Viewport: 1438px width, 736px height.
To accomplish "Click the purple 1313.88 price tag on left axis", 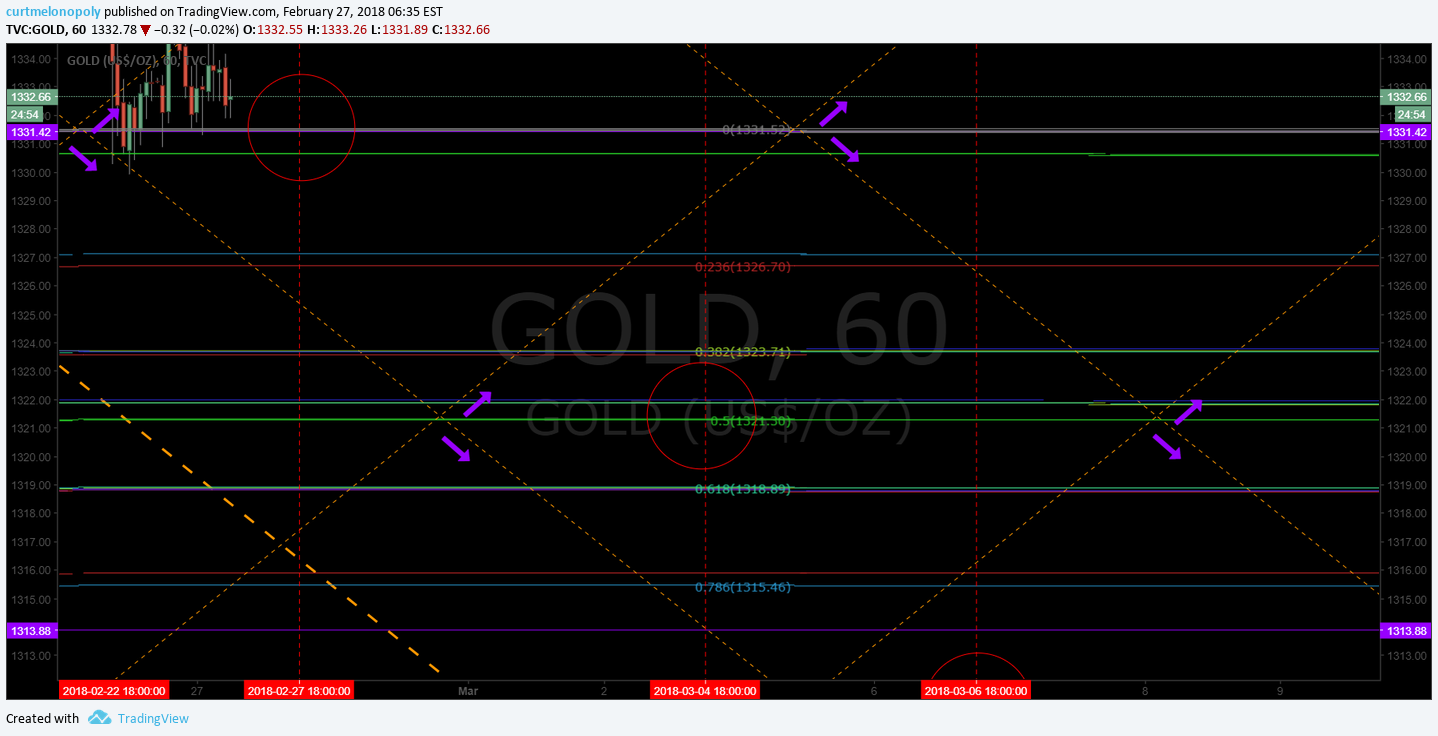I will tap(33, 631).
